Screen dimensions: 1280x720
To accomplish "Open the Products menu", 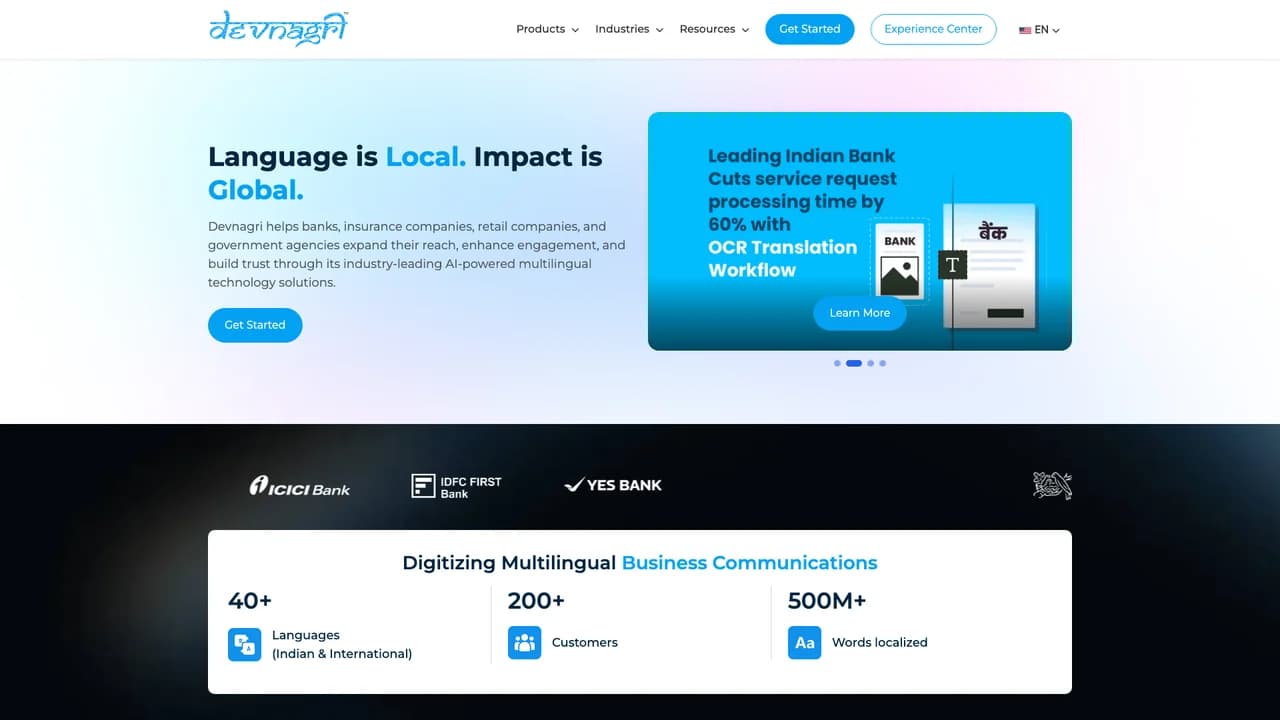I will tap(547, 29).
